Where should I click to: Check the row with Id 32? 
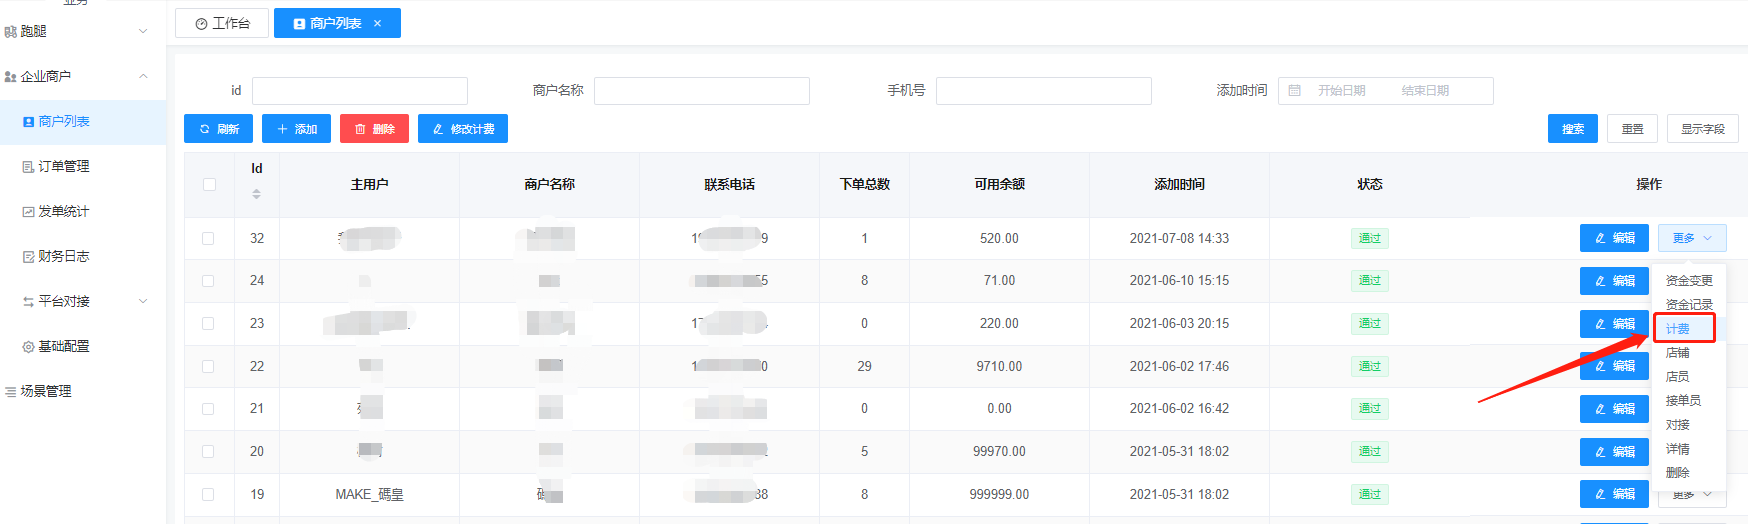point(208,239)
